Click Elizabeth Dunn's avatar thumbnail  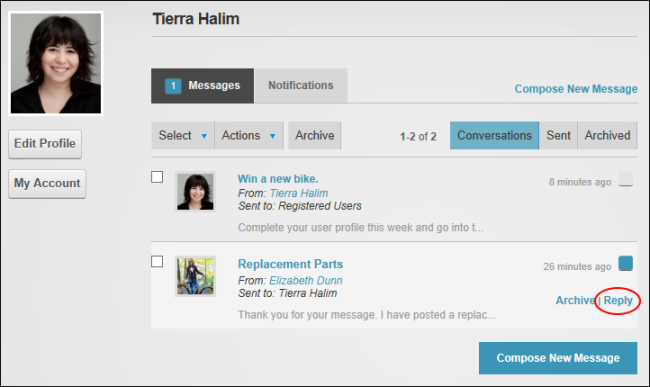coord(195,276)
